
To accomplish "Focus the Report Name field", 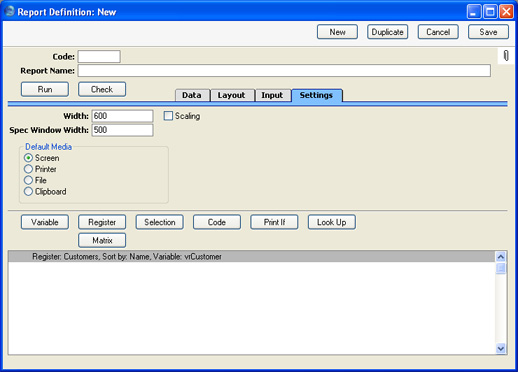I will click(x=284, y=71).
